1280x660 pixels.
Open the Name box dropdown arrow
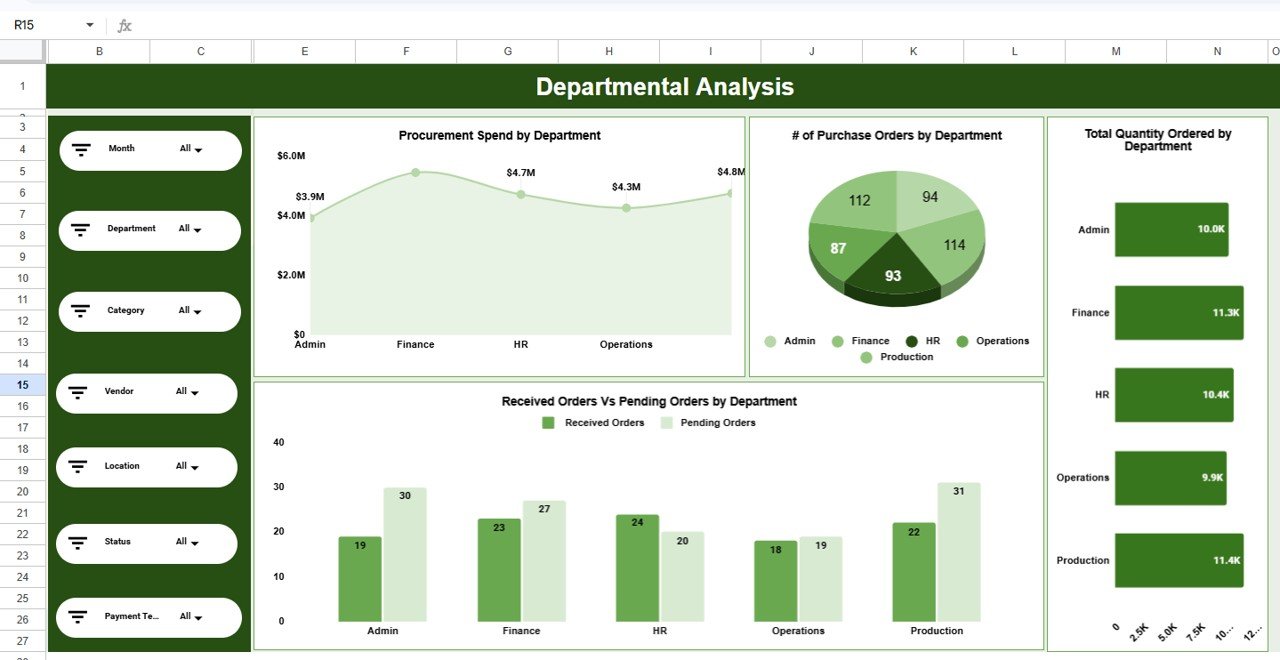click(88, 24)
